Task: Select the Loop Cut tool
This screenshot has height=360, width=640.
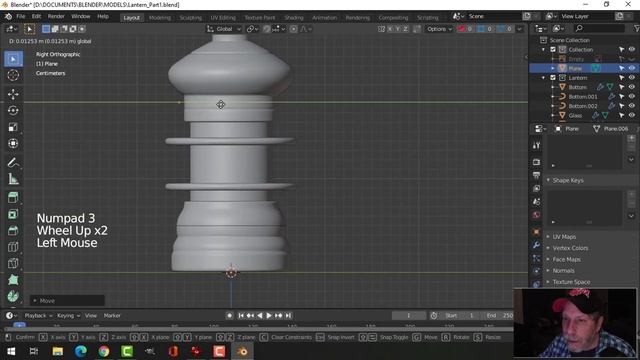Action: point(13,247)
